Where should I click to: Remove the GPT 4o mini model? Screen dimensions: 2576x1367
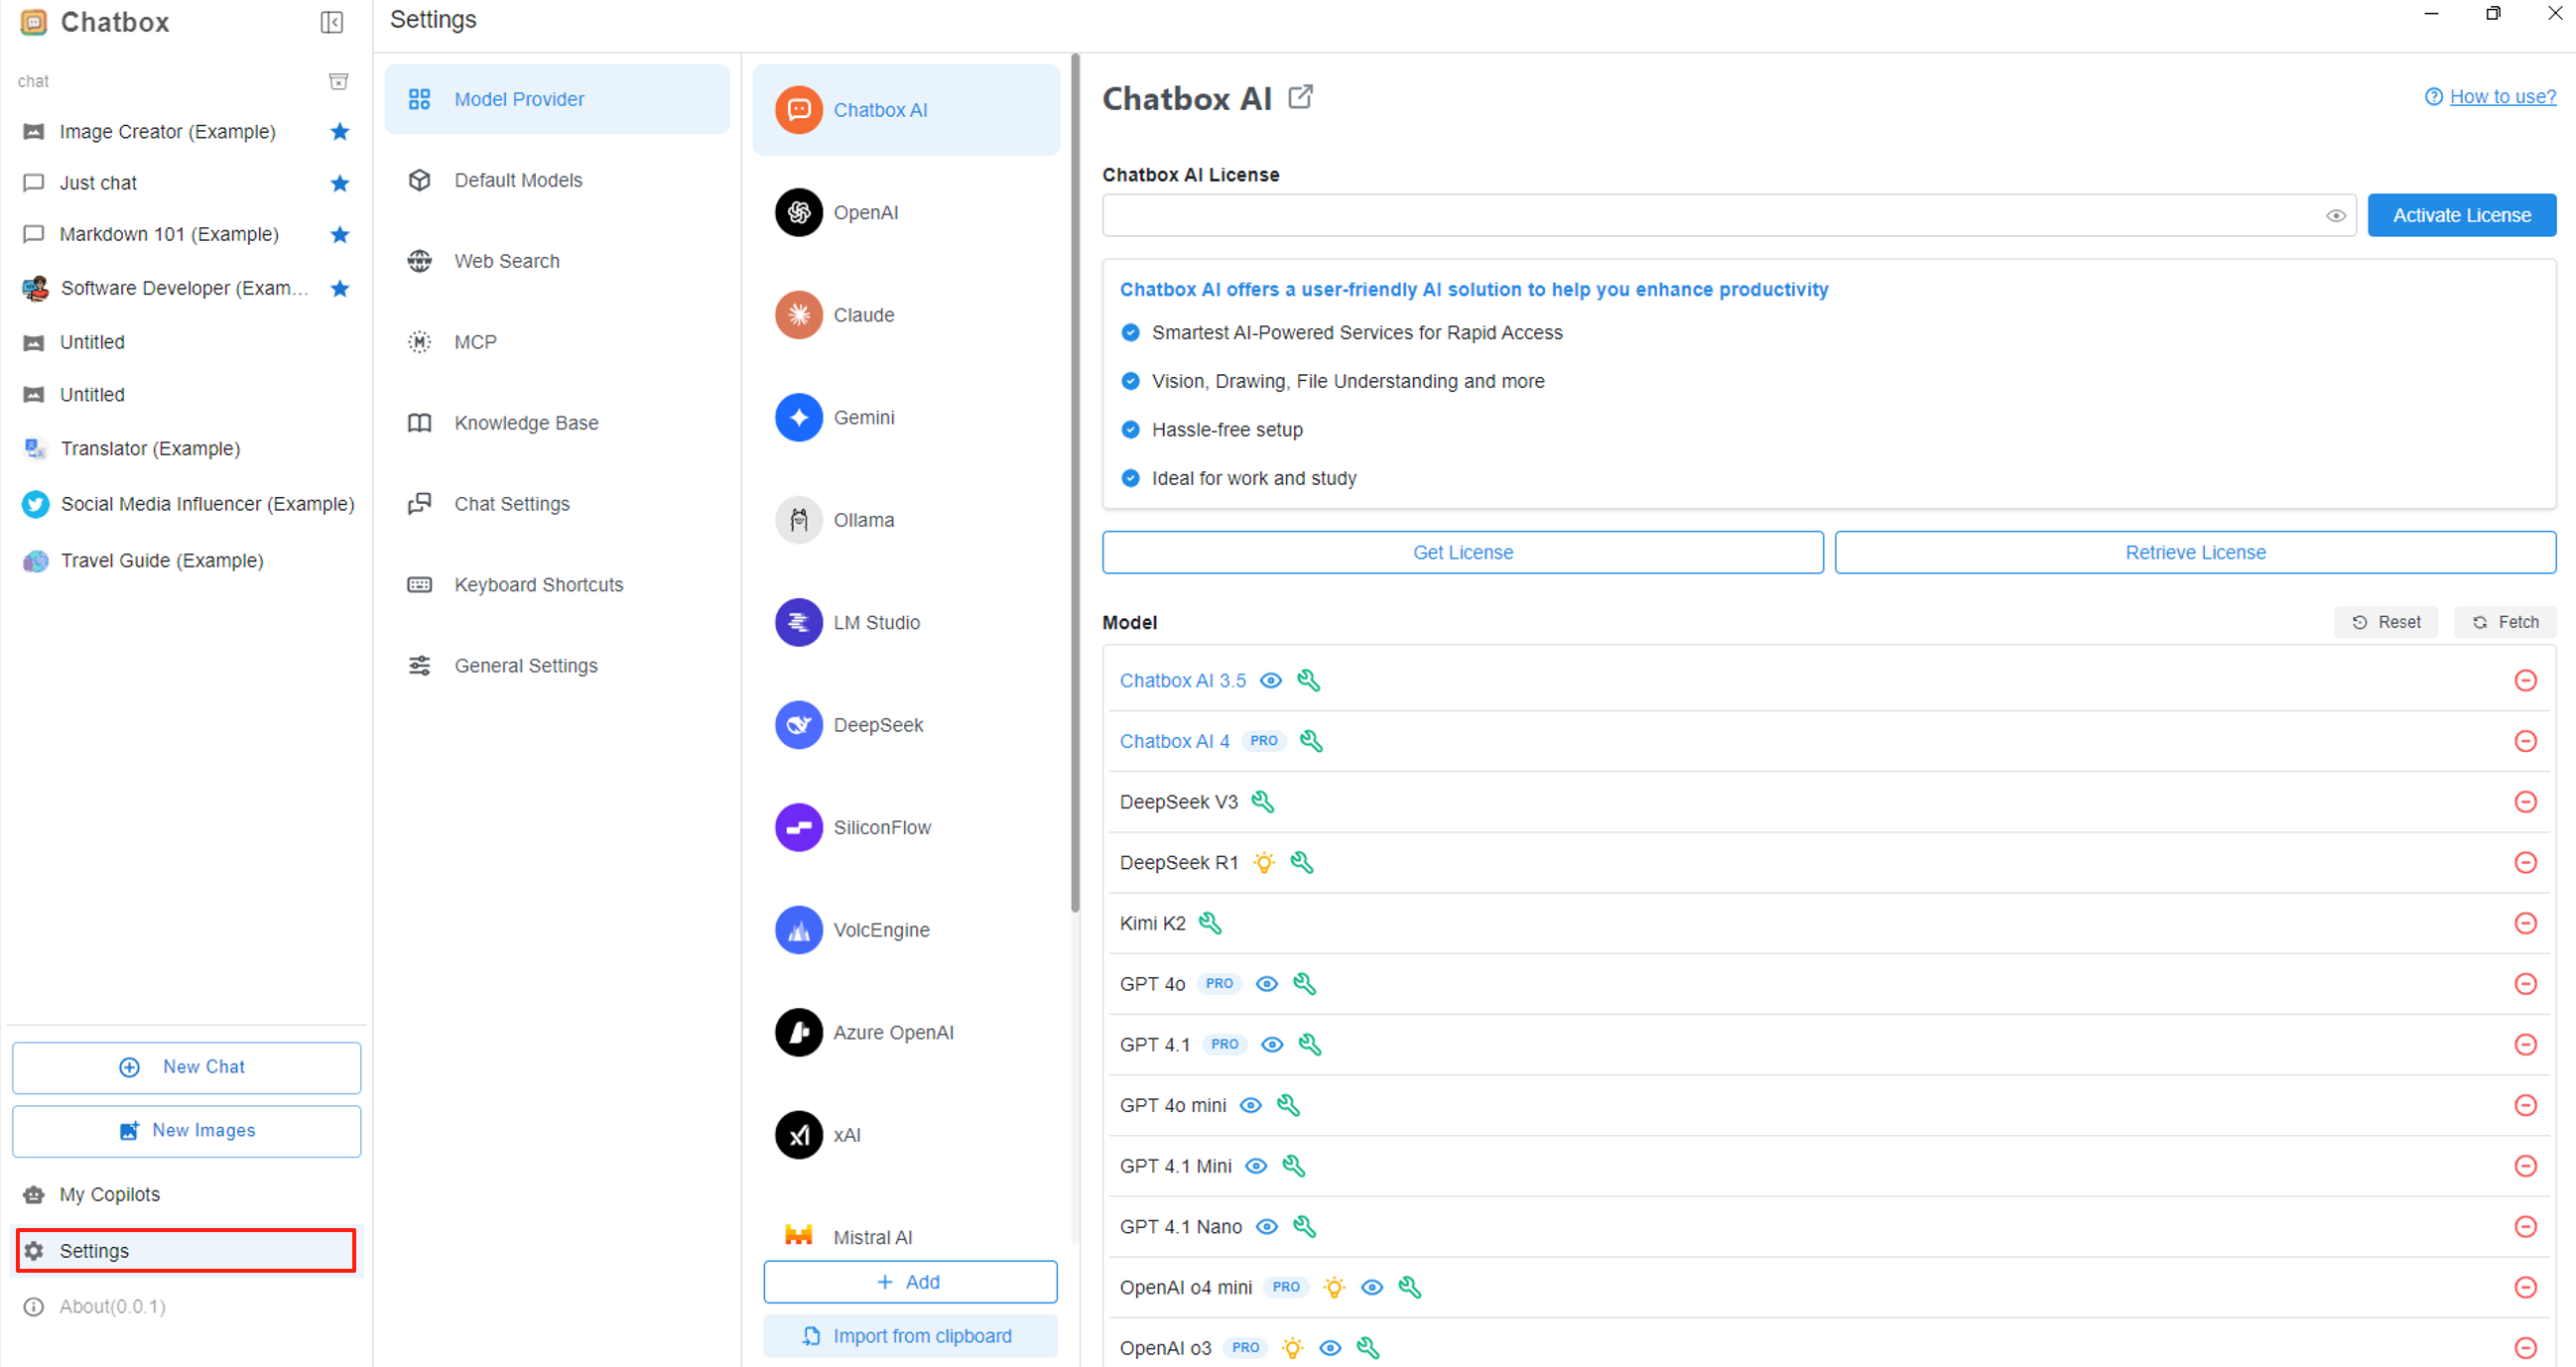pyautogui.click(x=2525, y=1105)
